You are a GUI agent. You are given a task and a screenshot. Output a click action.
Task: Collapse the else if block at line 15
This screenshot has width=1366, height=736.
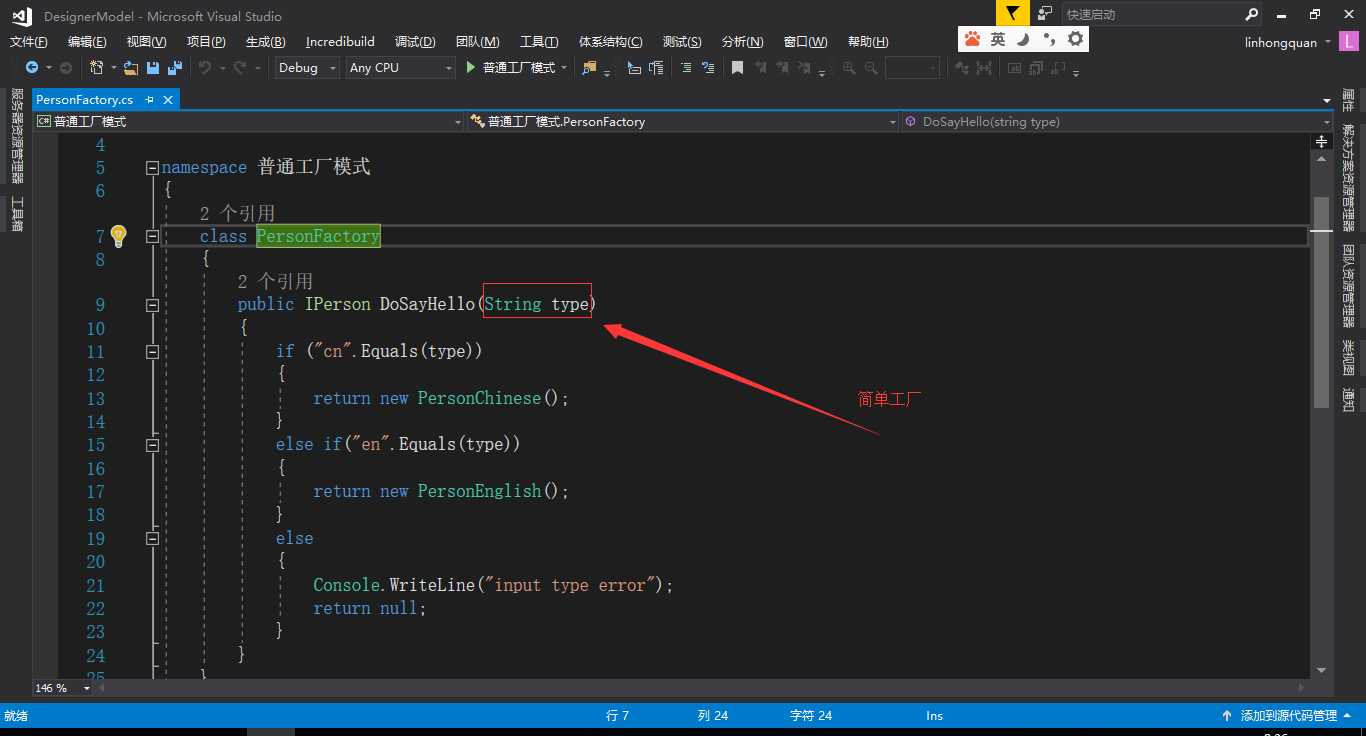152,445
